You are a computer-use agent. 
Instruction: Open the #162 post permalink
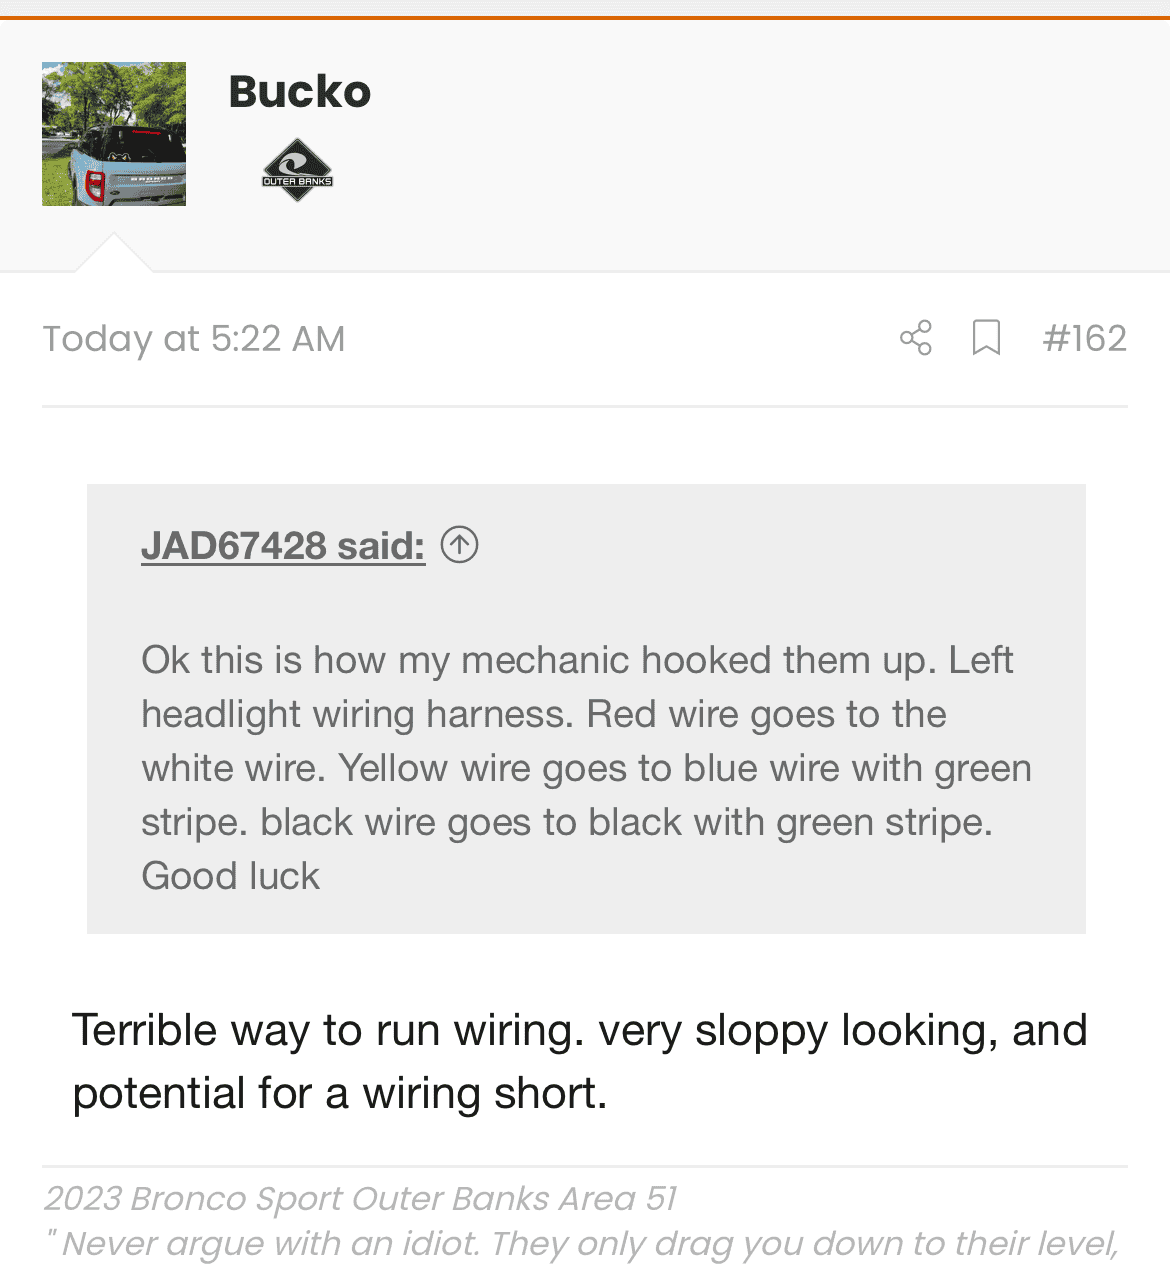[x=1084, y=338]
